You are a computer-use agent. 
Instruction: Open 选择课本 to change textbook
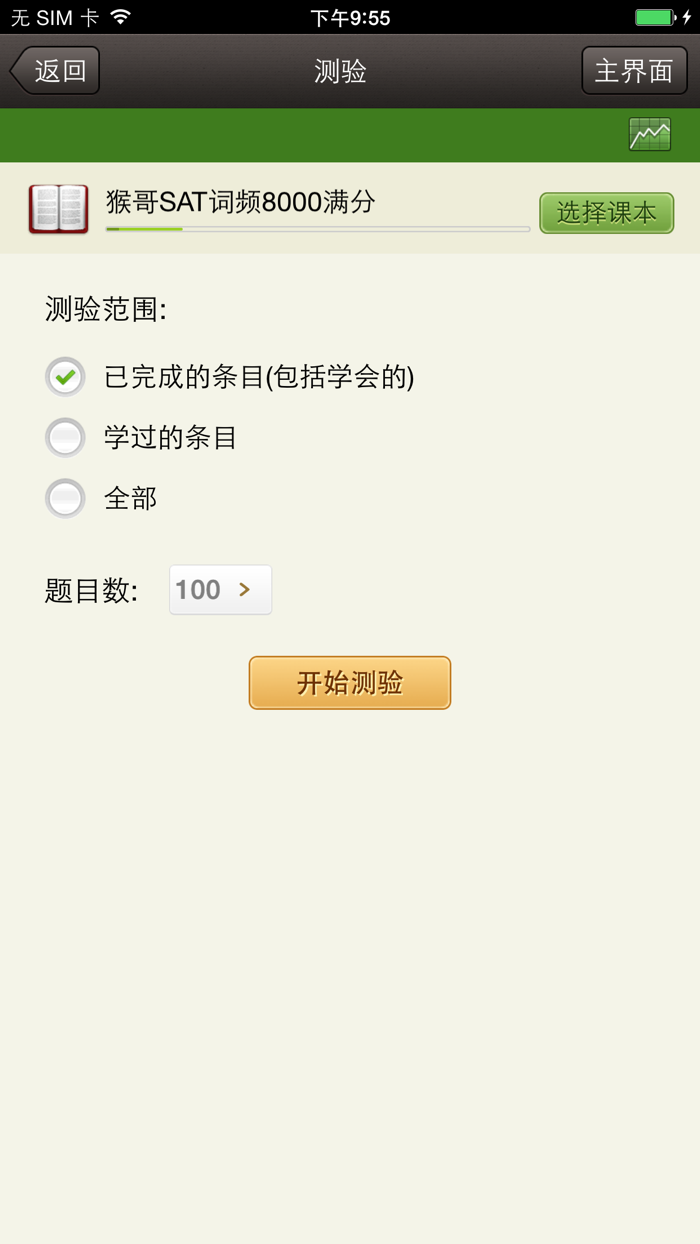606,213
